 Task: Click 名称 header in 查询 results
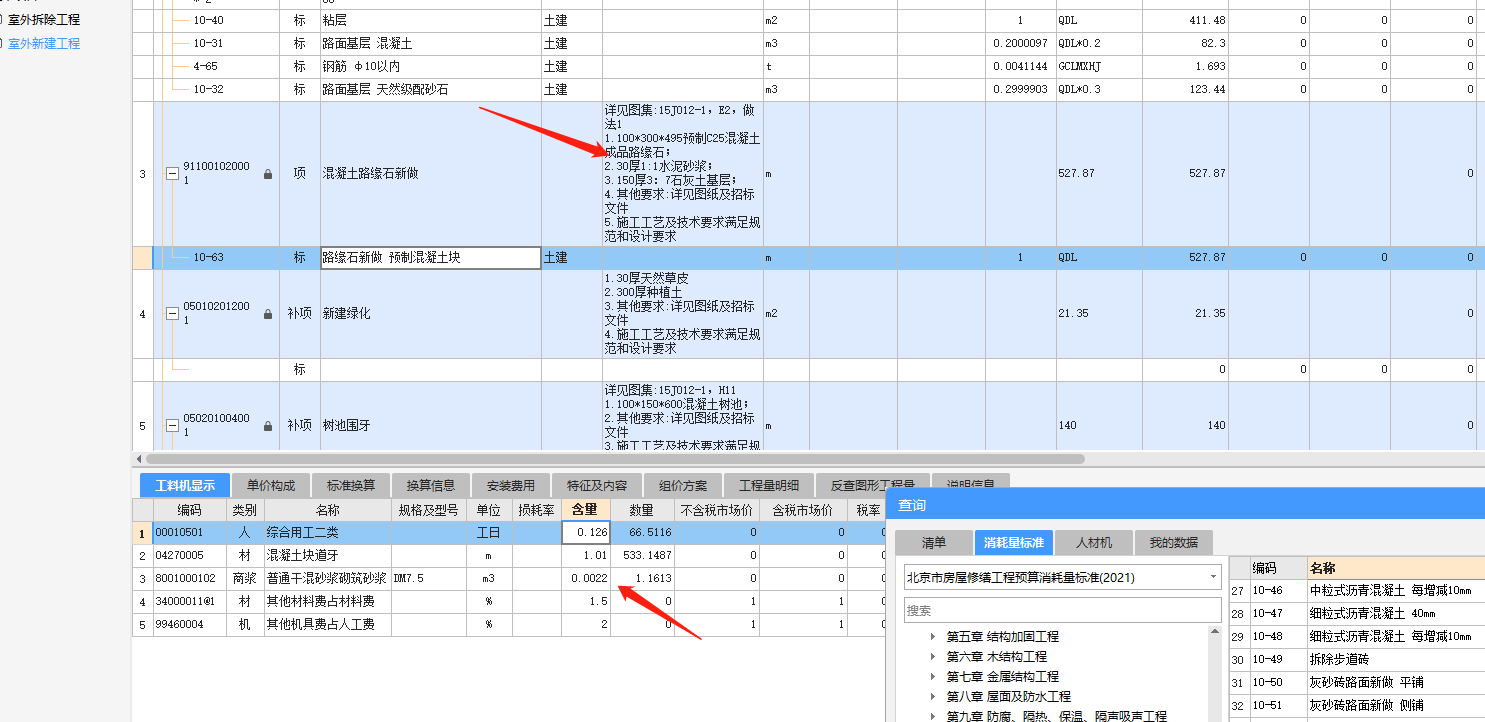point(1394,568)
